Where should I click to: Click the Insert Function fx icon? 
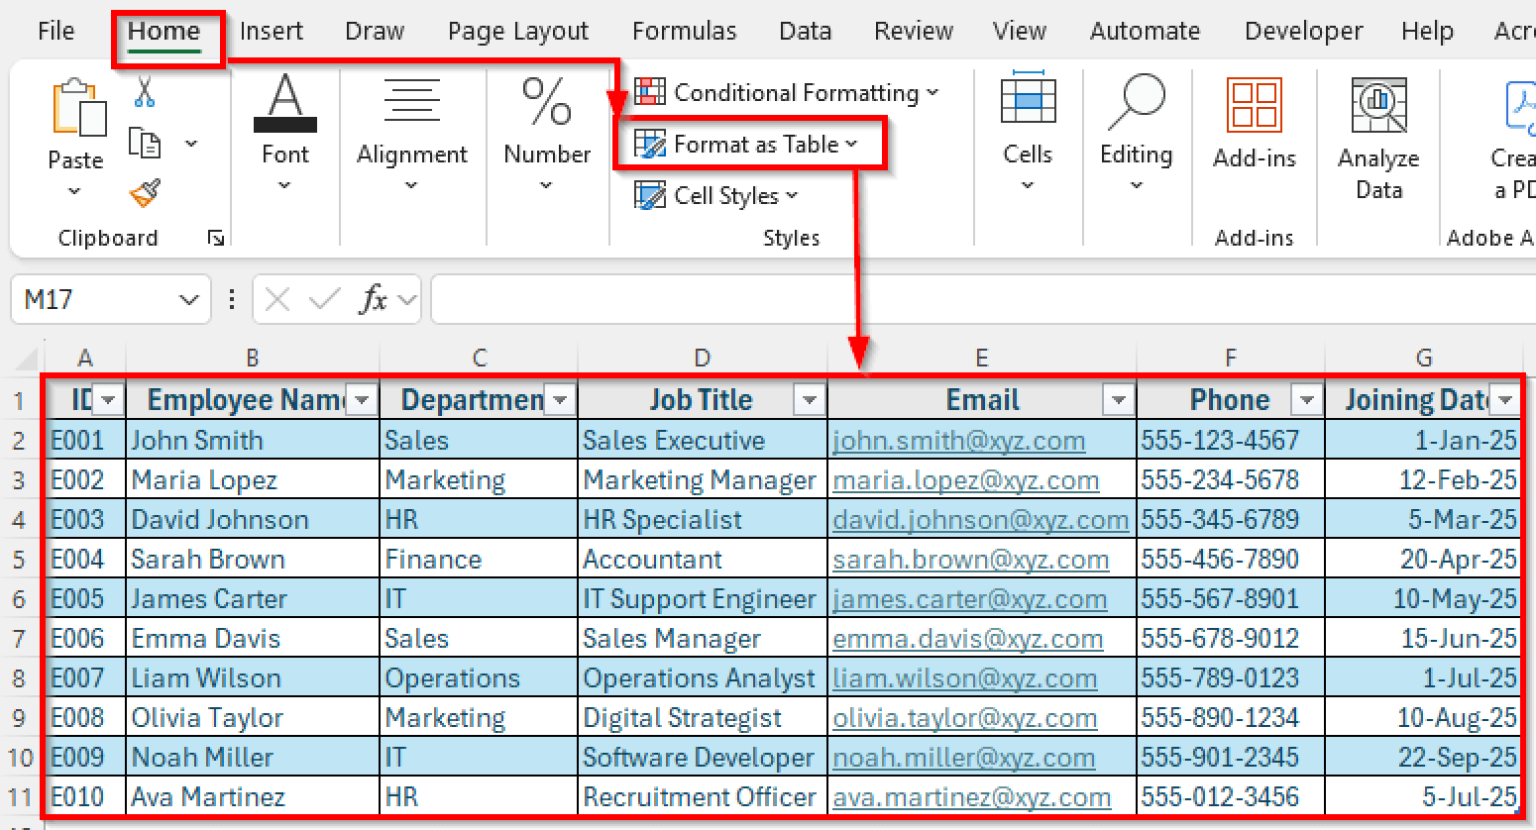point(373,299)
